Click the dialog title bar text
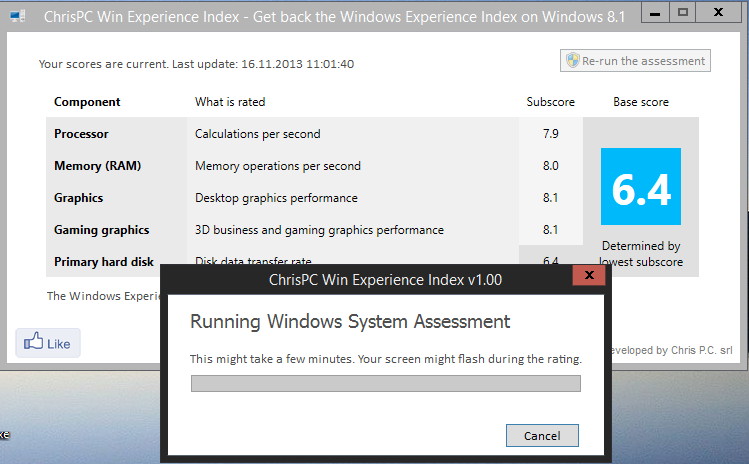 (x=385, y=280)
